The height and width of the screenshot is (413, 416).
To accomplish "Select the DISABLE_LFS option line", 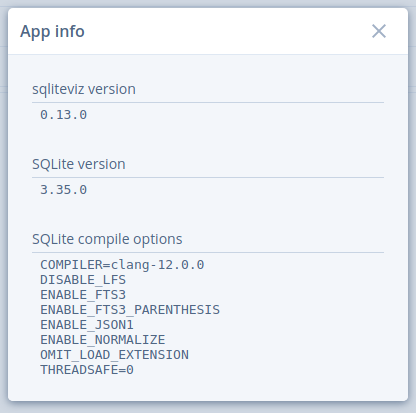I will tap(83, 280).
